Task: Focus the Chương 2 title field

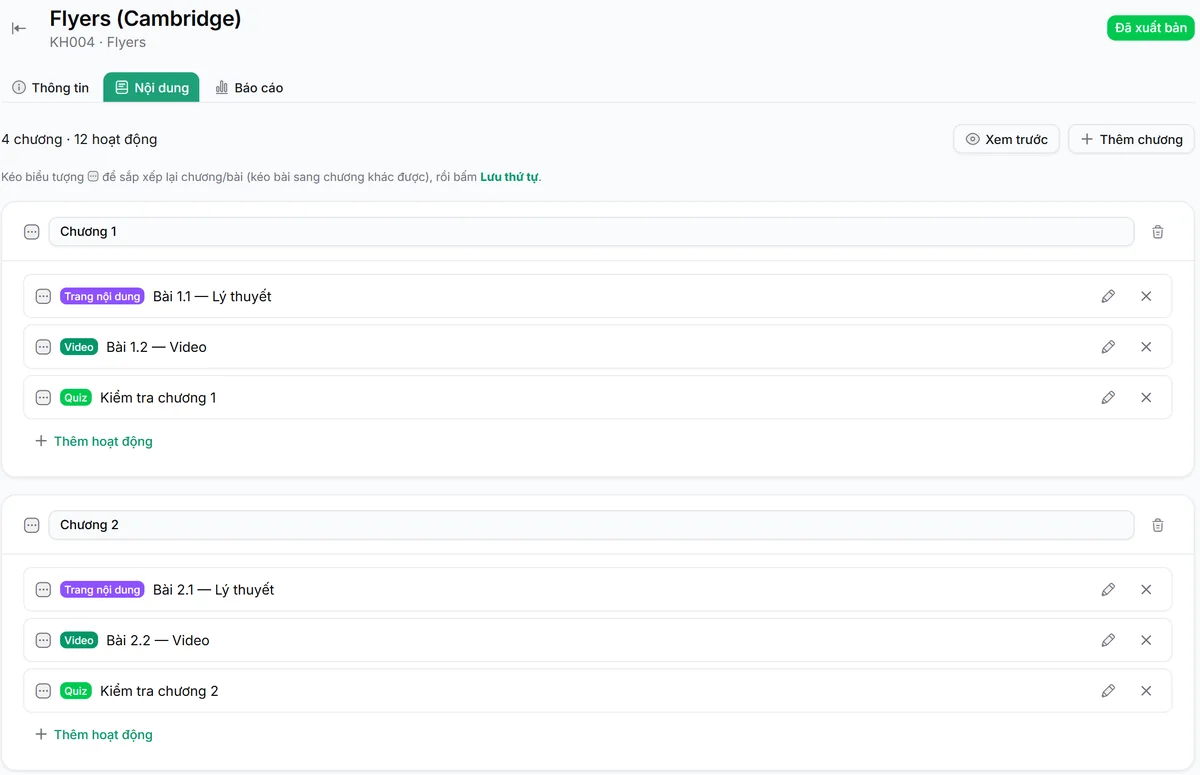Action: point(591,525)
